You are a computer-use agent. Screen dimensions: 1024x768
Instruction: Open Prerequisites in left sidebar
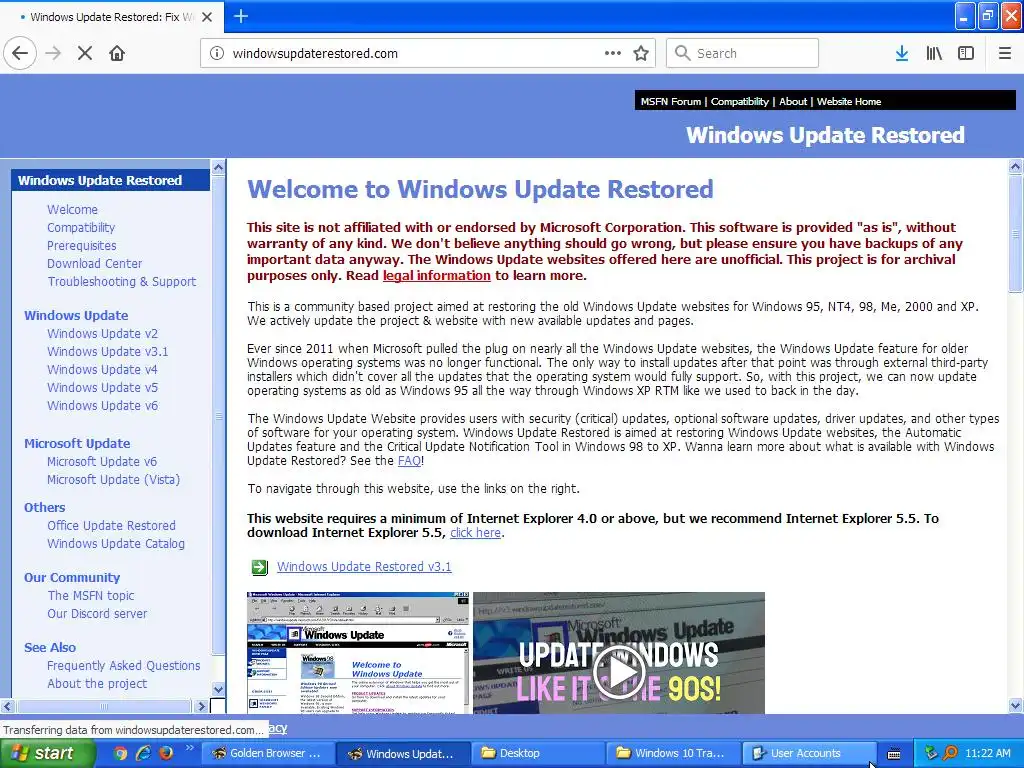pos(82,246)
